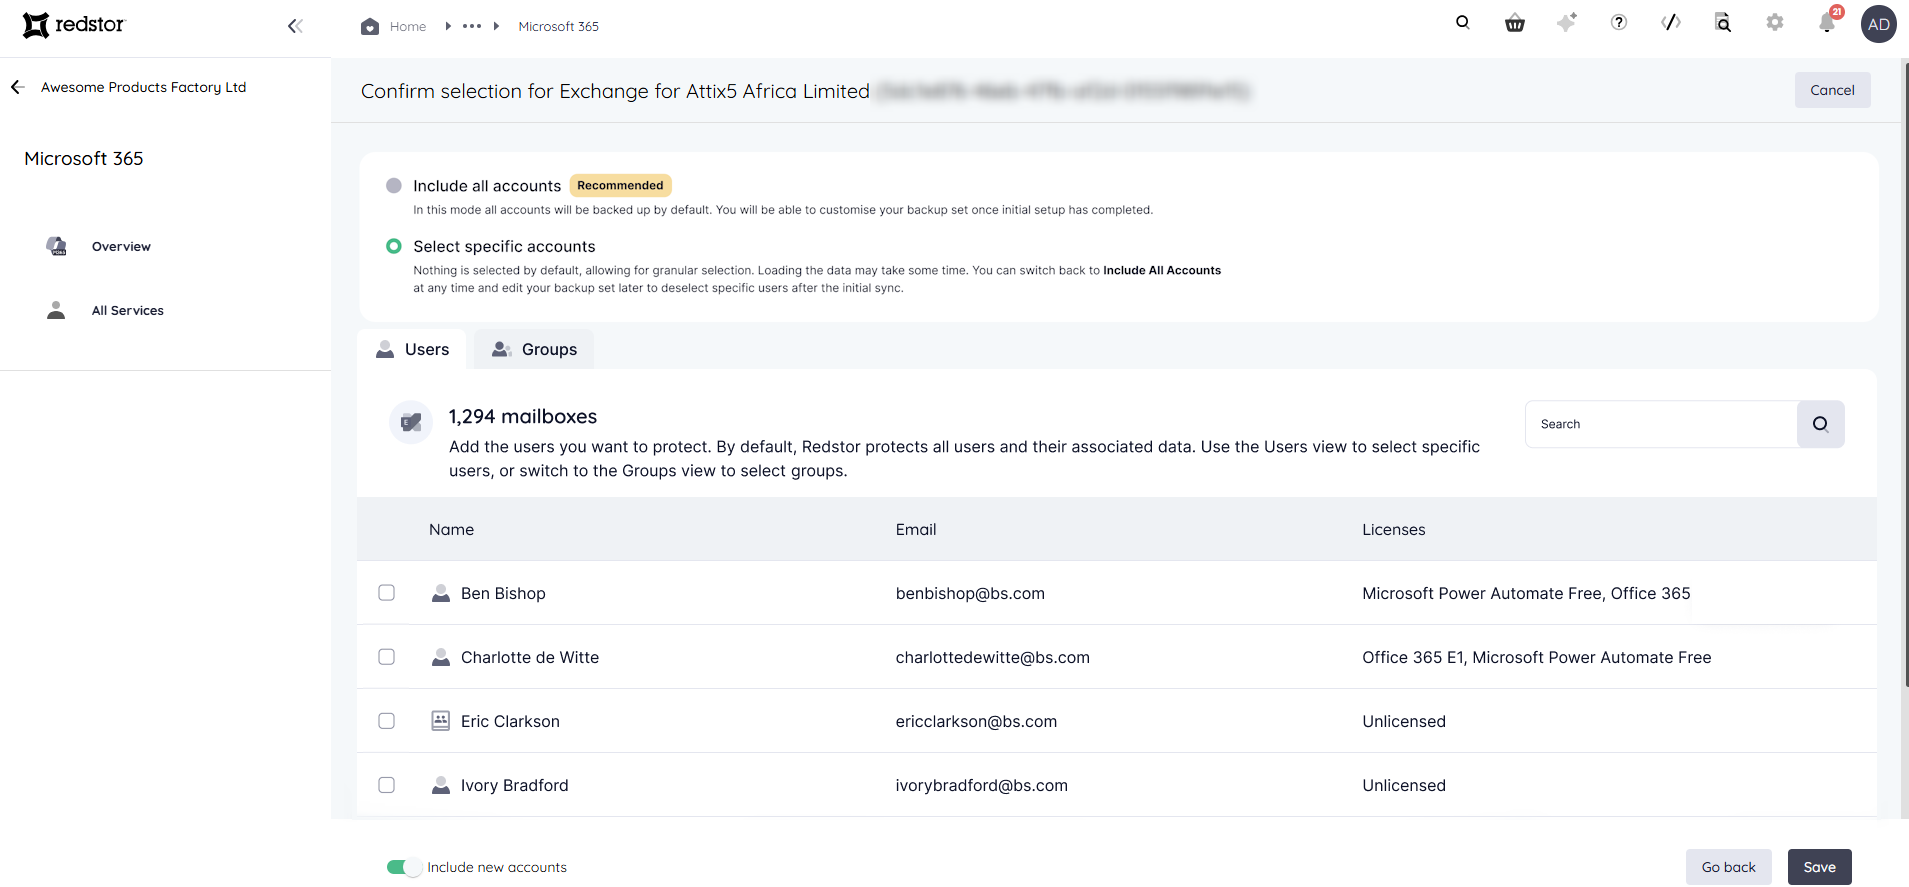This screenshot has width=1909, height=887.
Task: Expand the breadcrumb ellipsis
Action: pyautogui.click(x=472, y=26)
